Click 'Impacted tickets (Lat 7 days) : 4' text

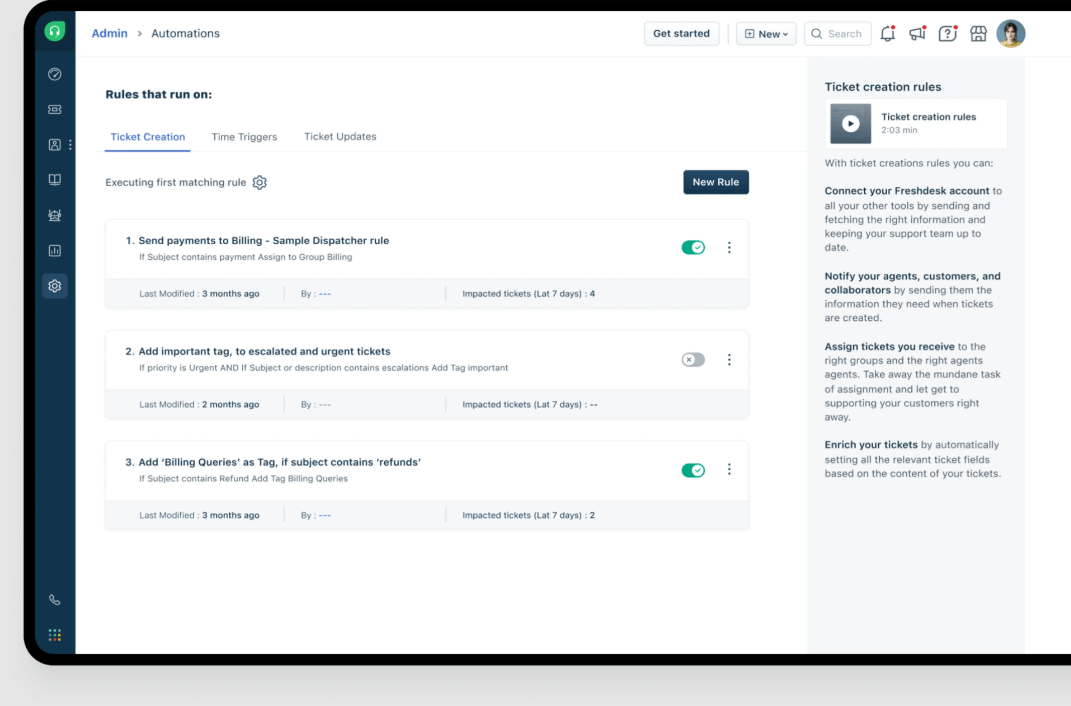(528, 294)
